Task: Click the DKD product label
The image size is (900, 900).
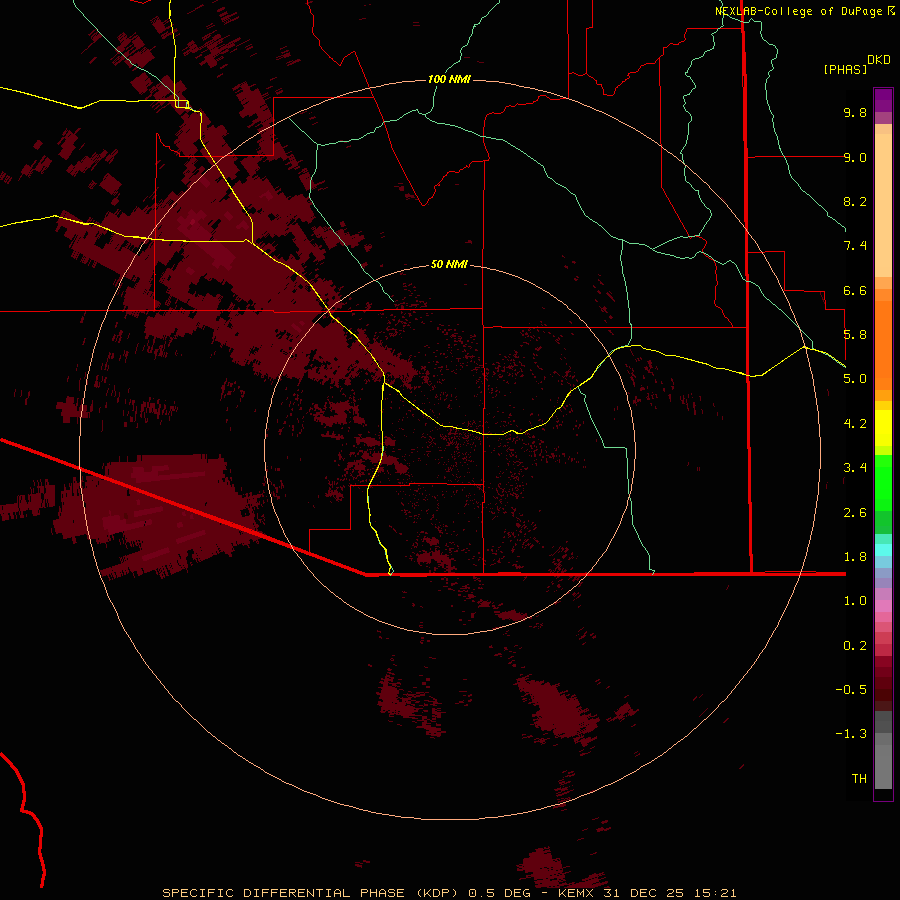Action: (x=879, y=60)
